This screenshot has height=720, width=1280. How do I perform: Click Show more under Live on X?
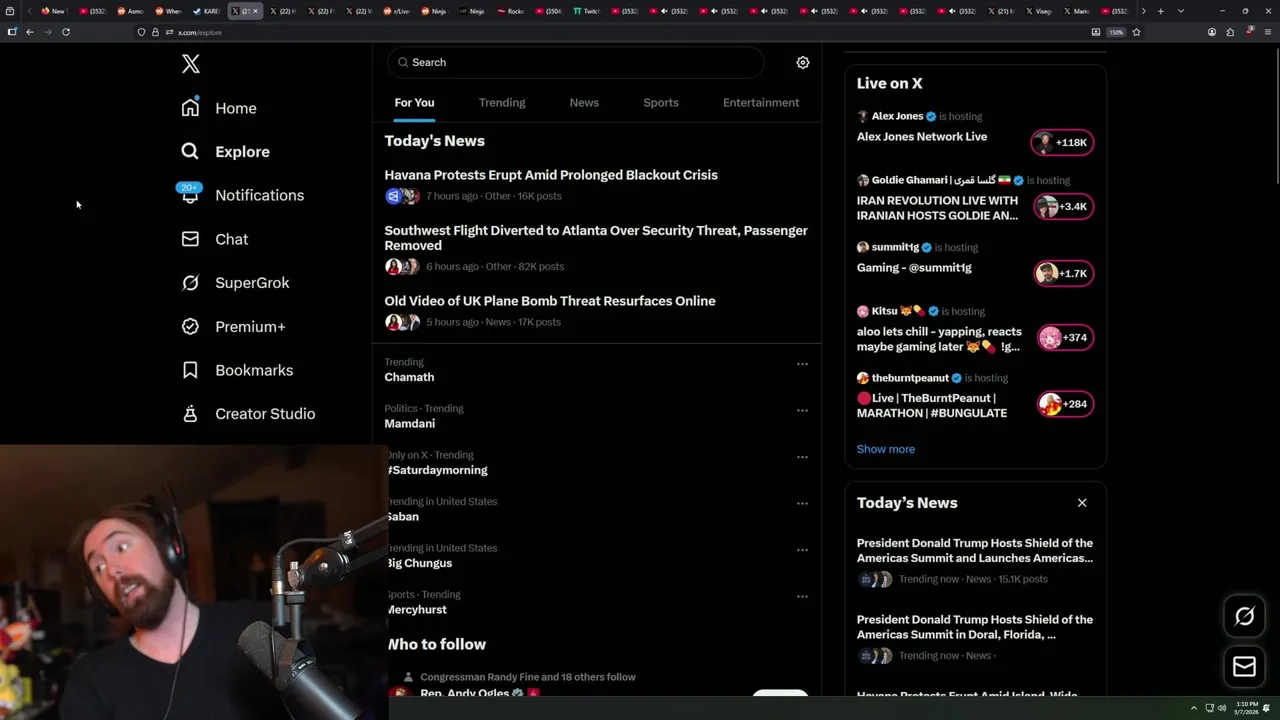tap(886, 449)
